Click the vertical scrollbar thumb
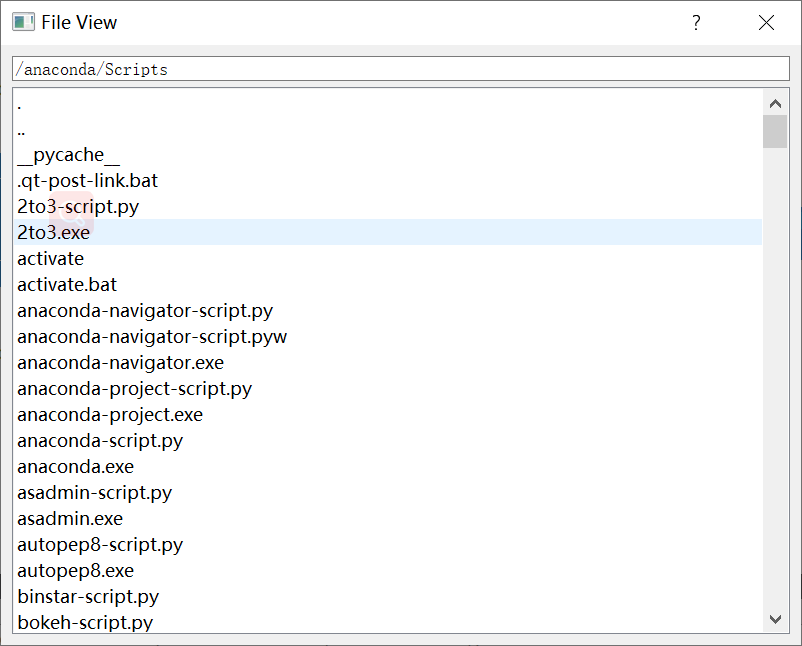This screenshot has height=646, width=802. tap(775, 131)
